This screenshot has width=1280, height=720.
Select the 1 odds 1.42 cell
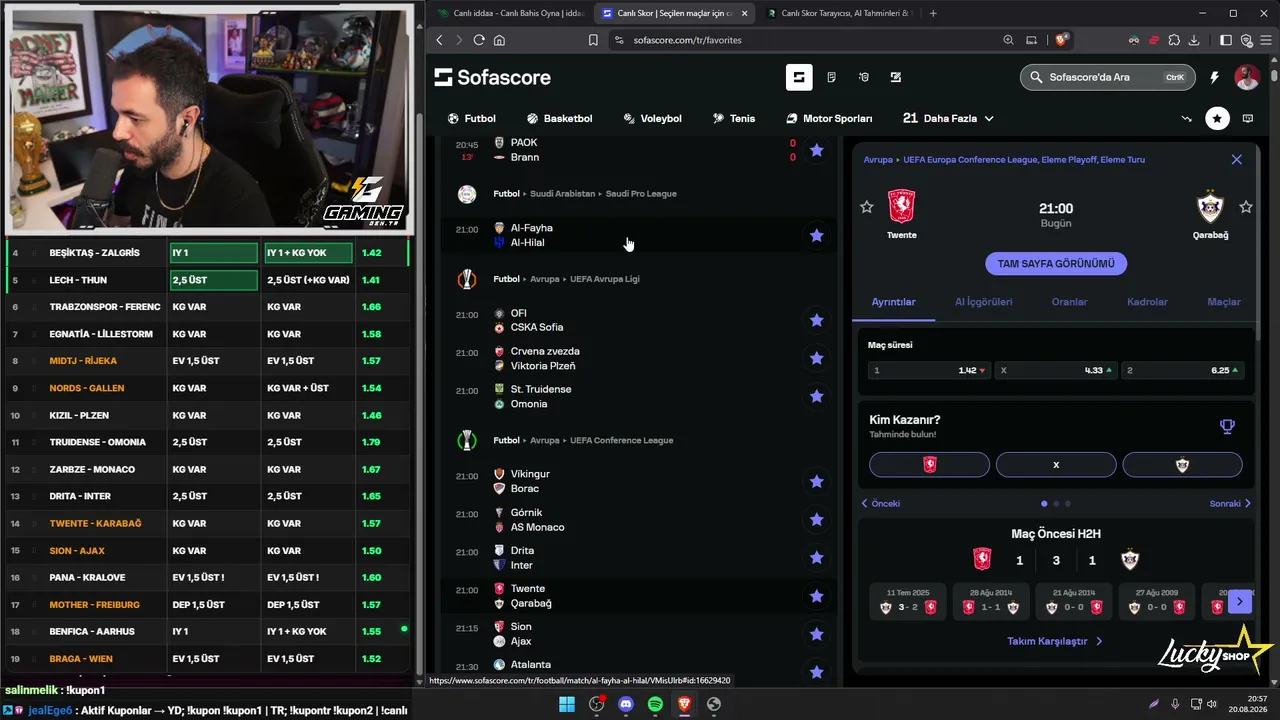coord(929,370)
